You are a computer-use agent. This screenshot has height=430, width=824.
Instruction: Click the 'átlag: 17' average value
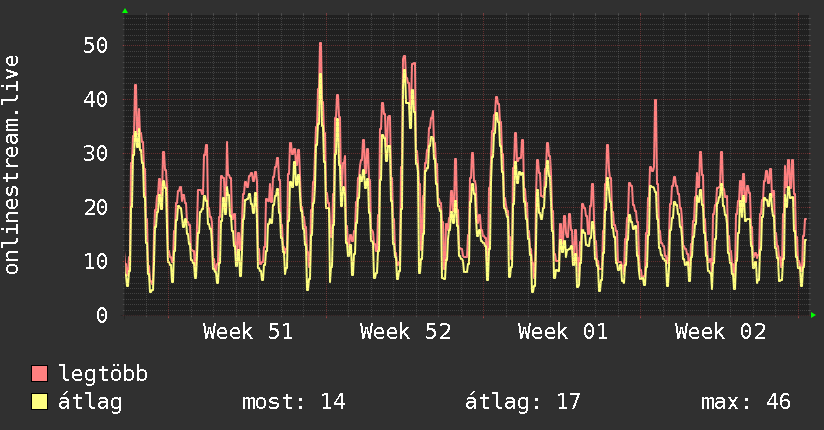coord(523,402)
